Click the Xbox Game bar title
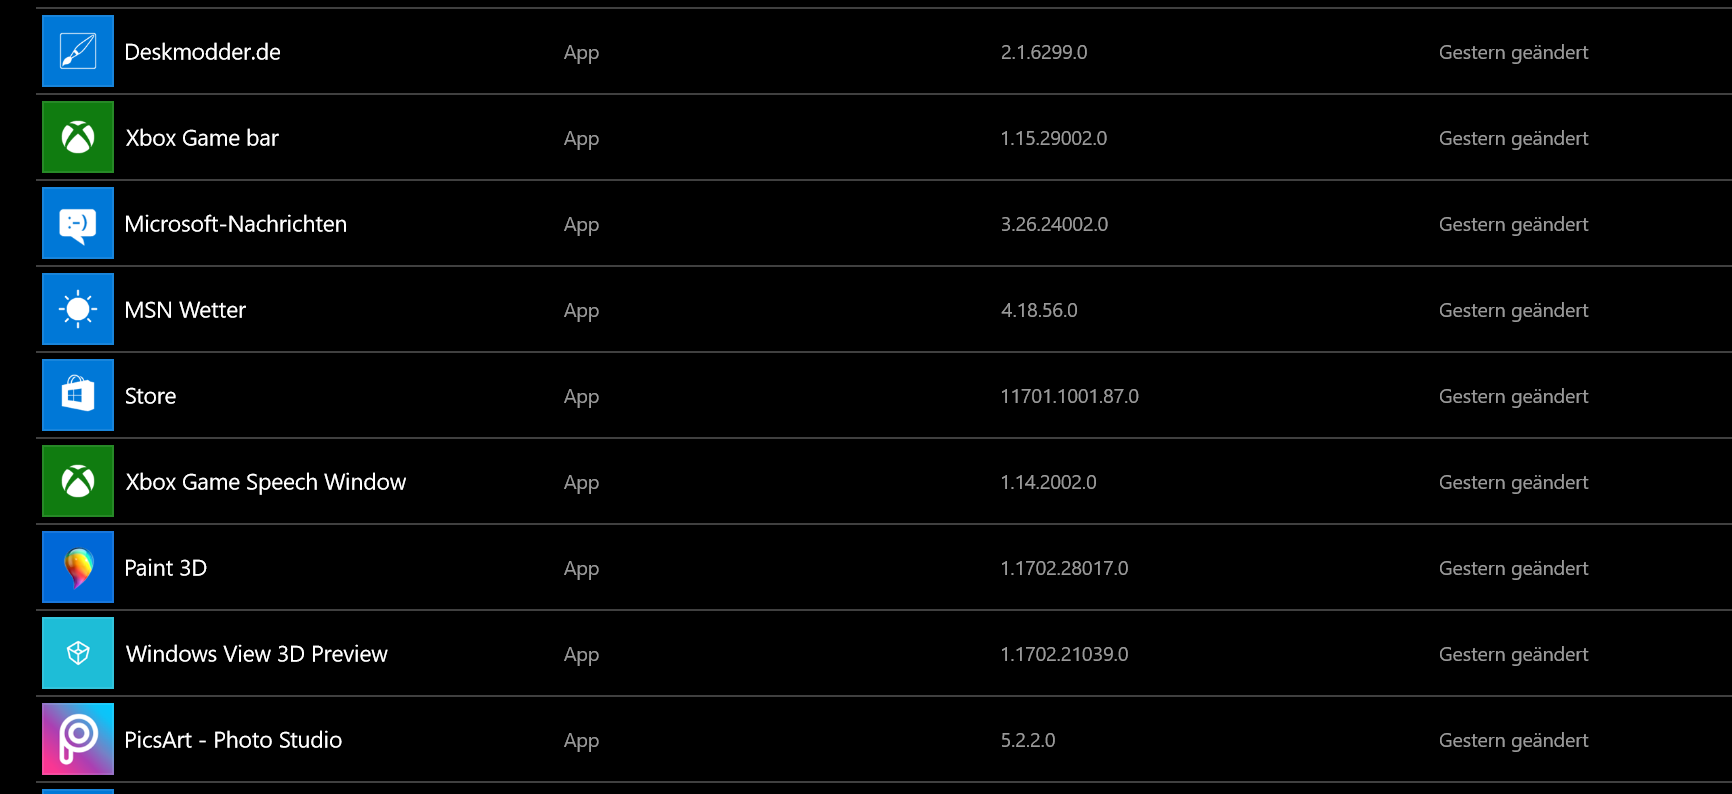1732x794 pixels. (x=202, y=138)
